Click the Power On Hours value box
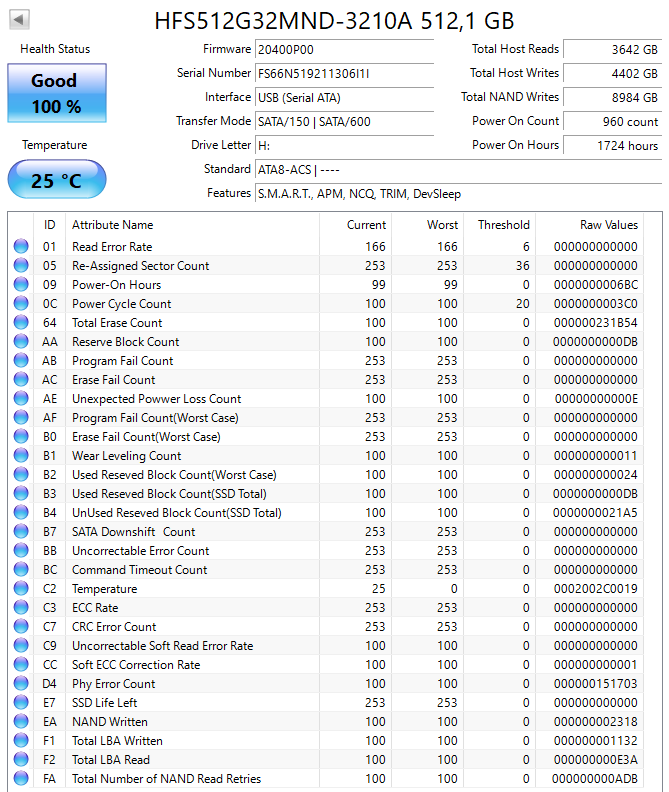 point(612,145)
